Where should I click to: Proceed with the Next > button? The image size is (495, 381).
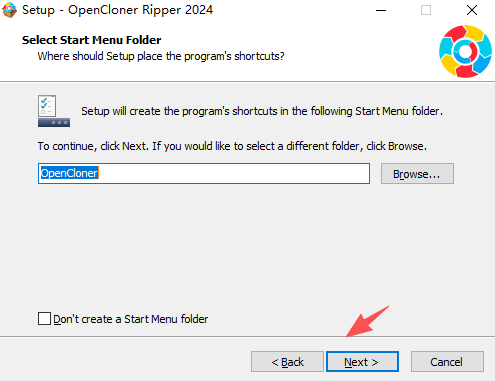click(x=362, y=361)
